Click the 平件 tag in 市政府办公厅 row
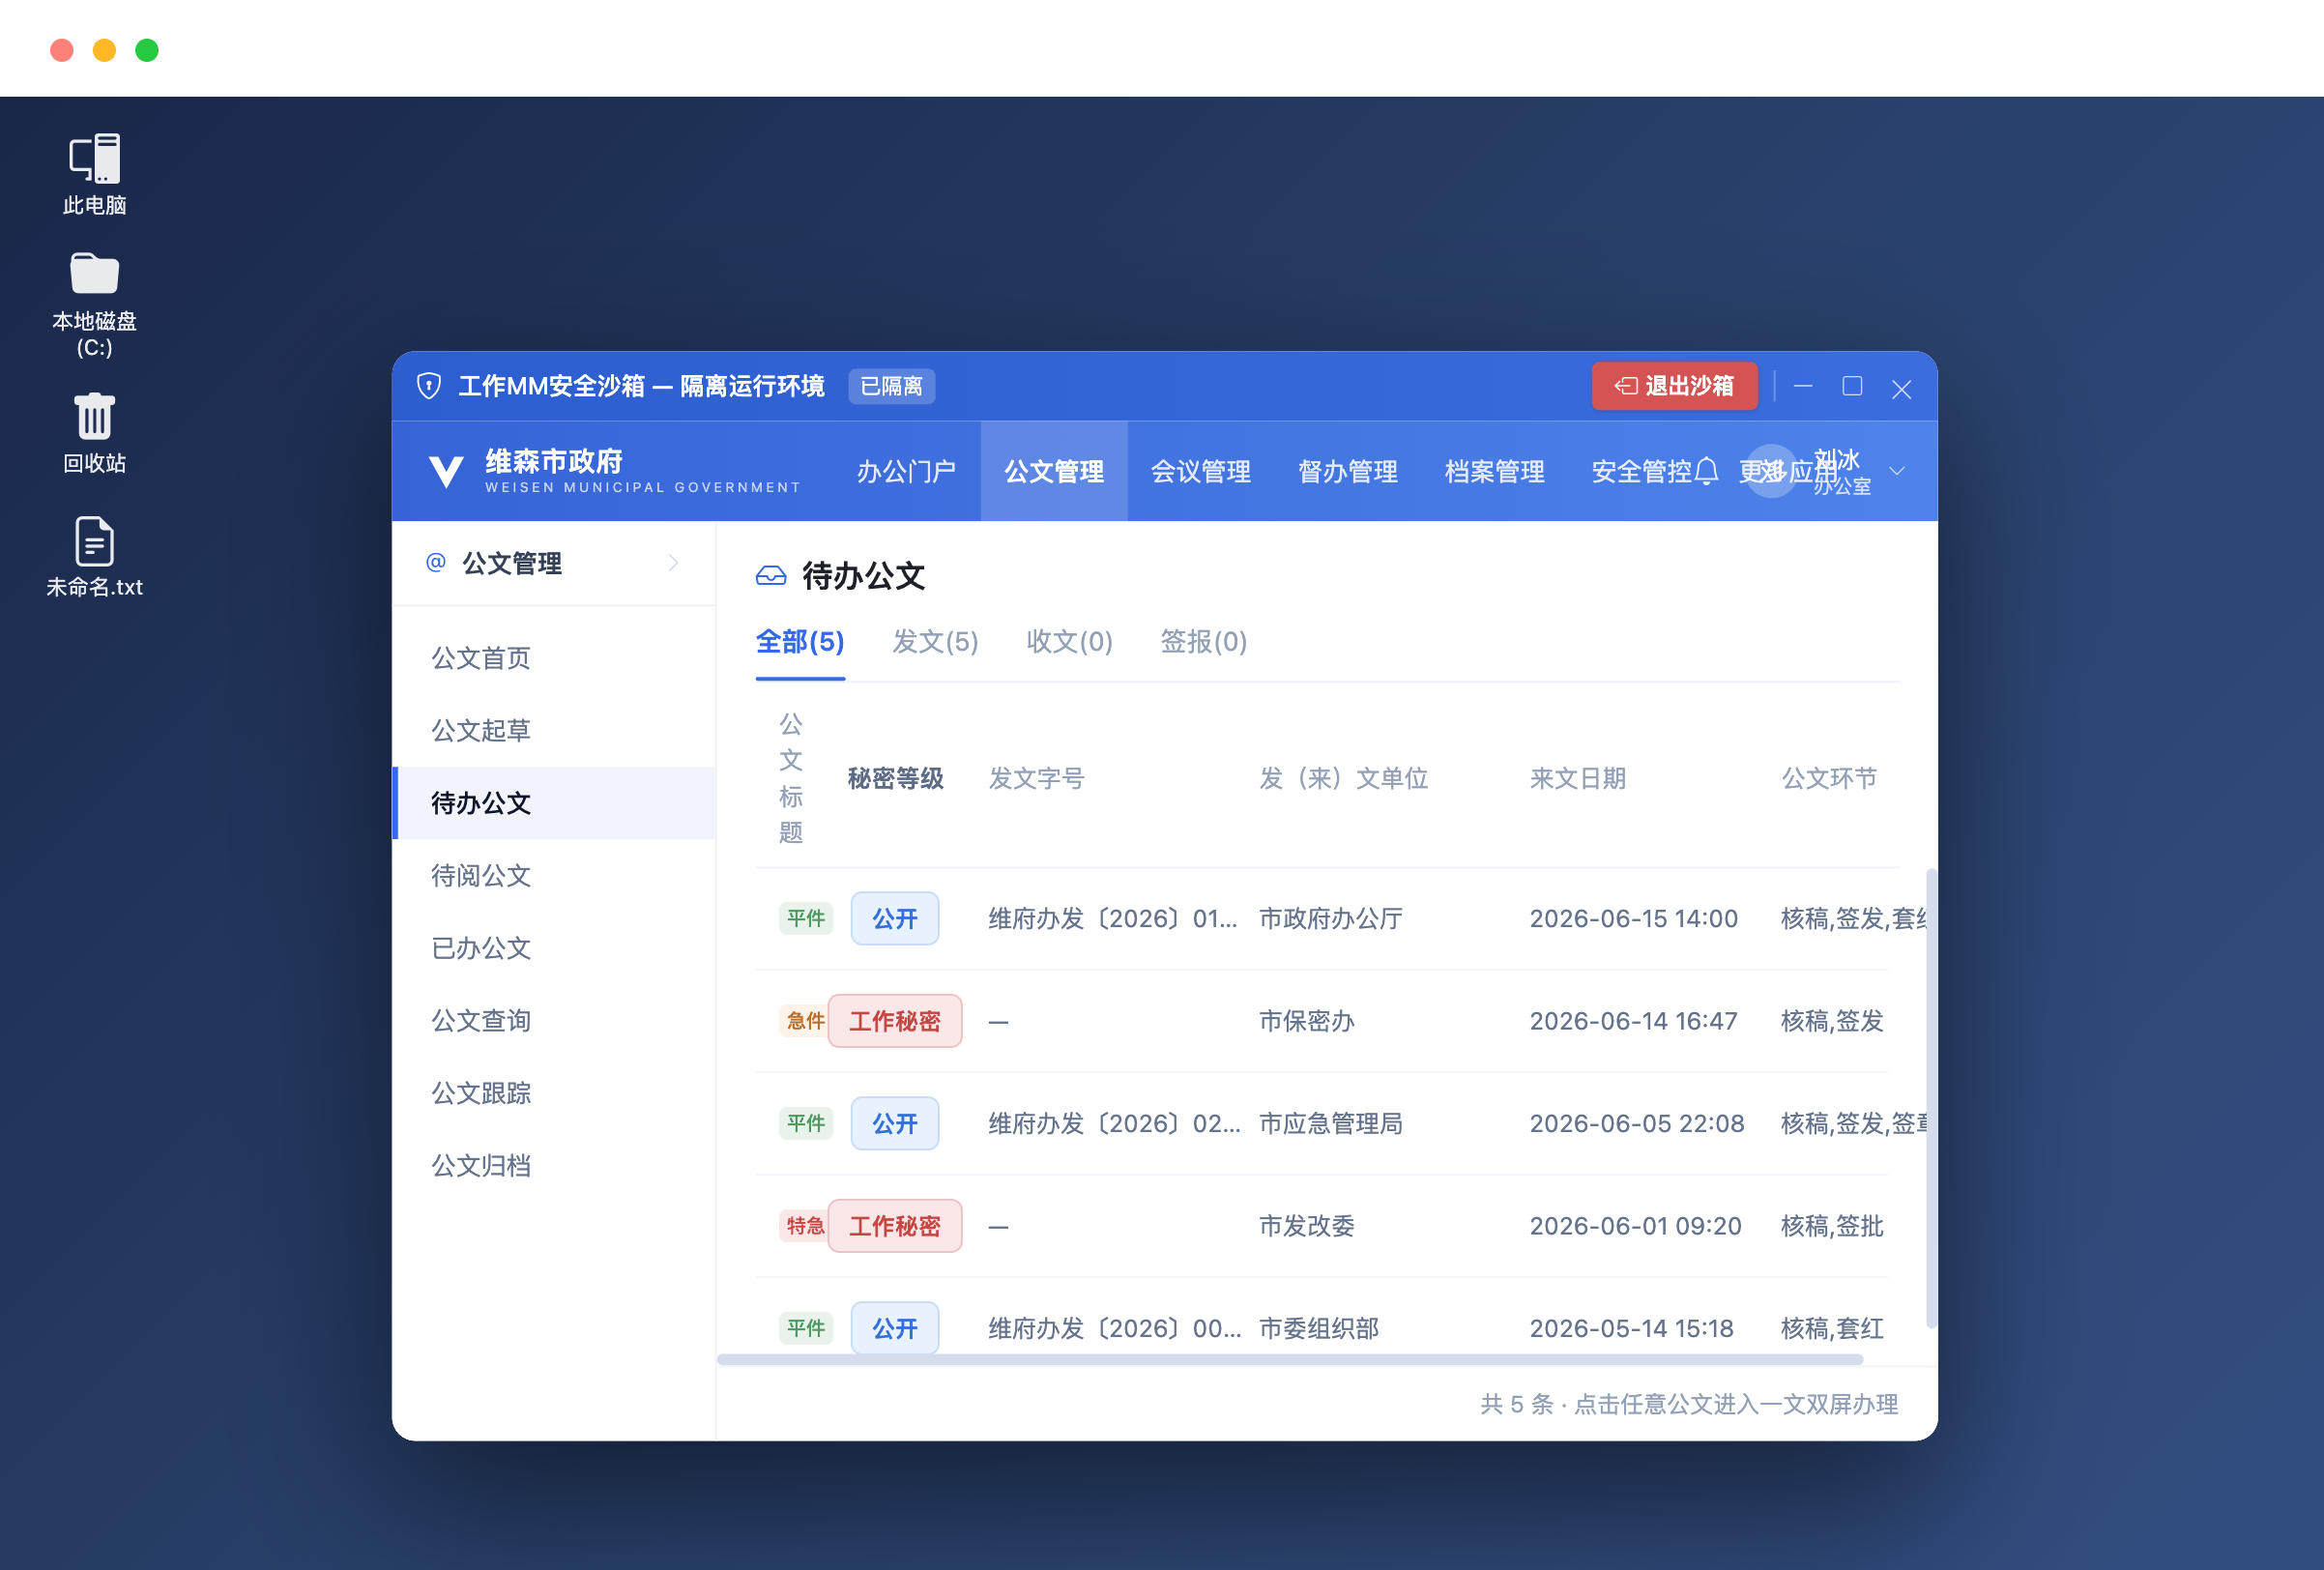Screen dimensions: 2324x1570 (805, 918)
